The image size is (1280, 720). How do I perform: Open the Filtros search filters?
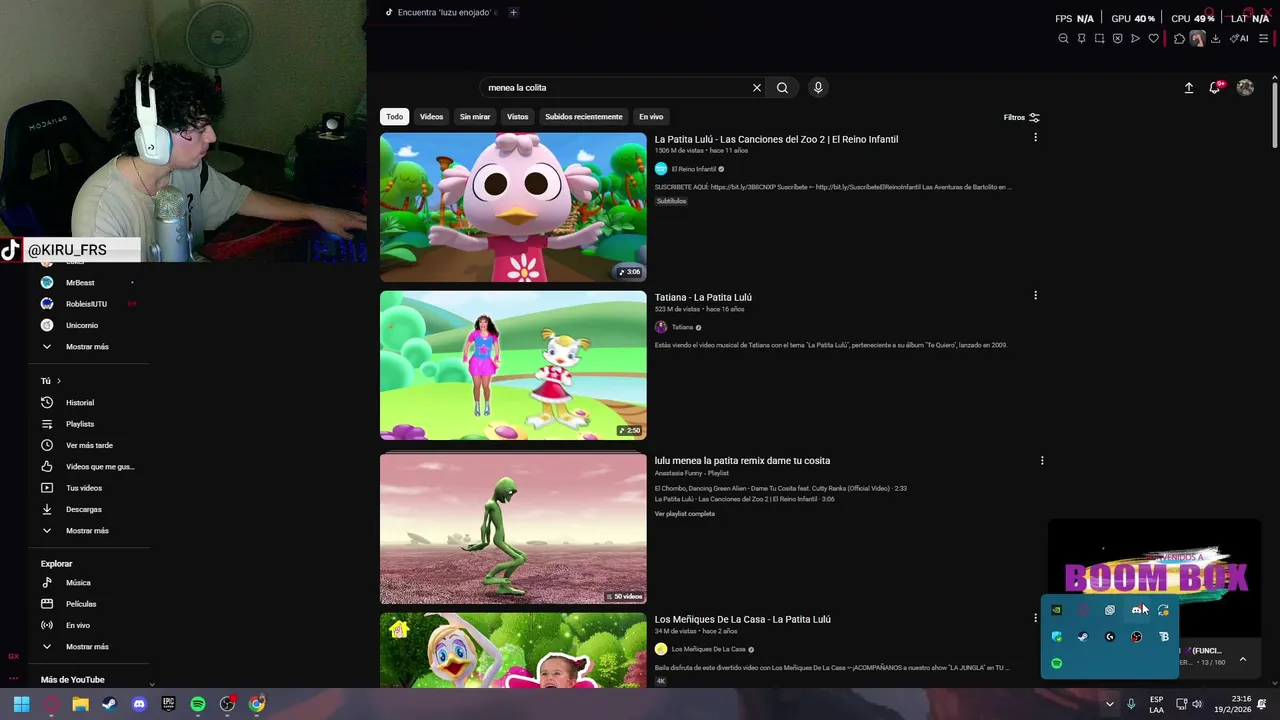click(1022, 117)
